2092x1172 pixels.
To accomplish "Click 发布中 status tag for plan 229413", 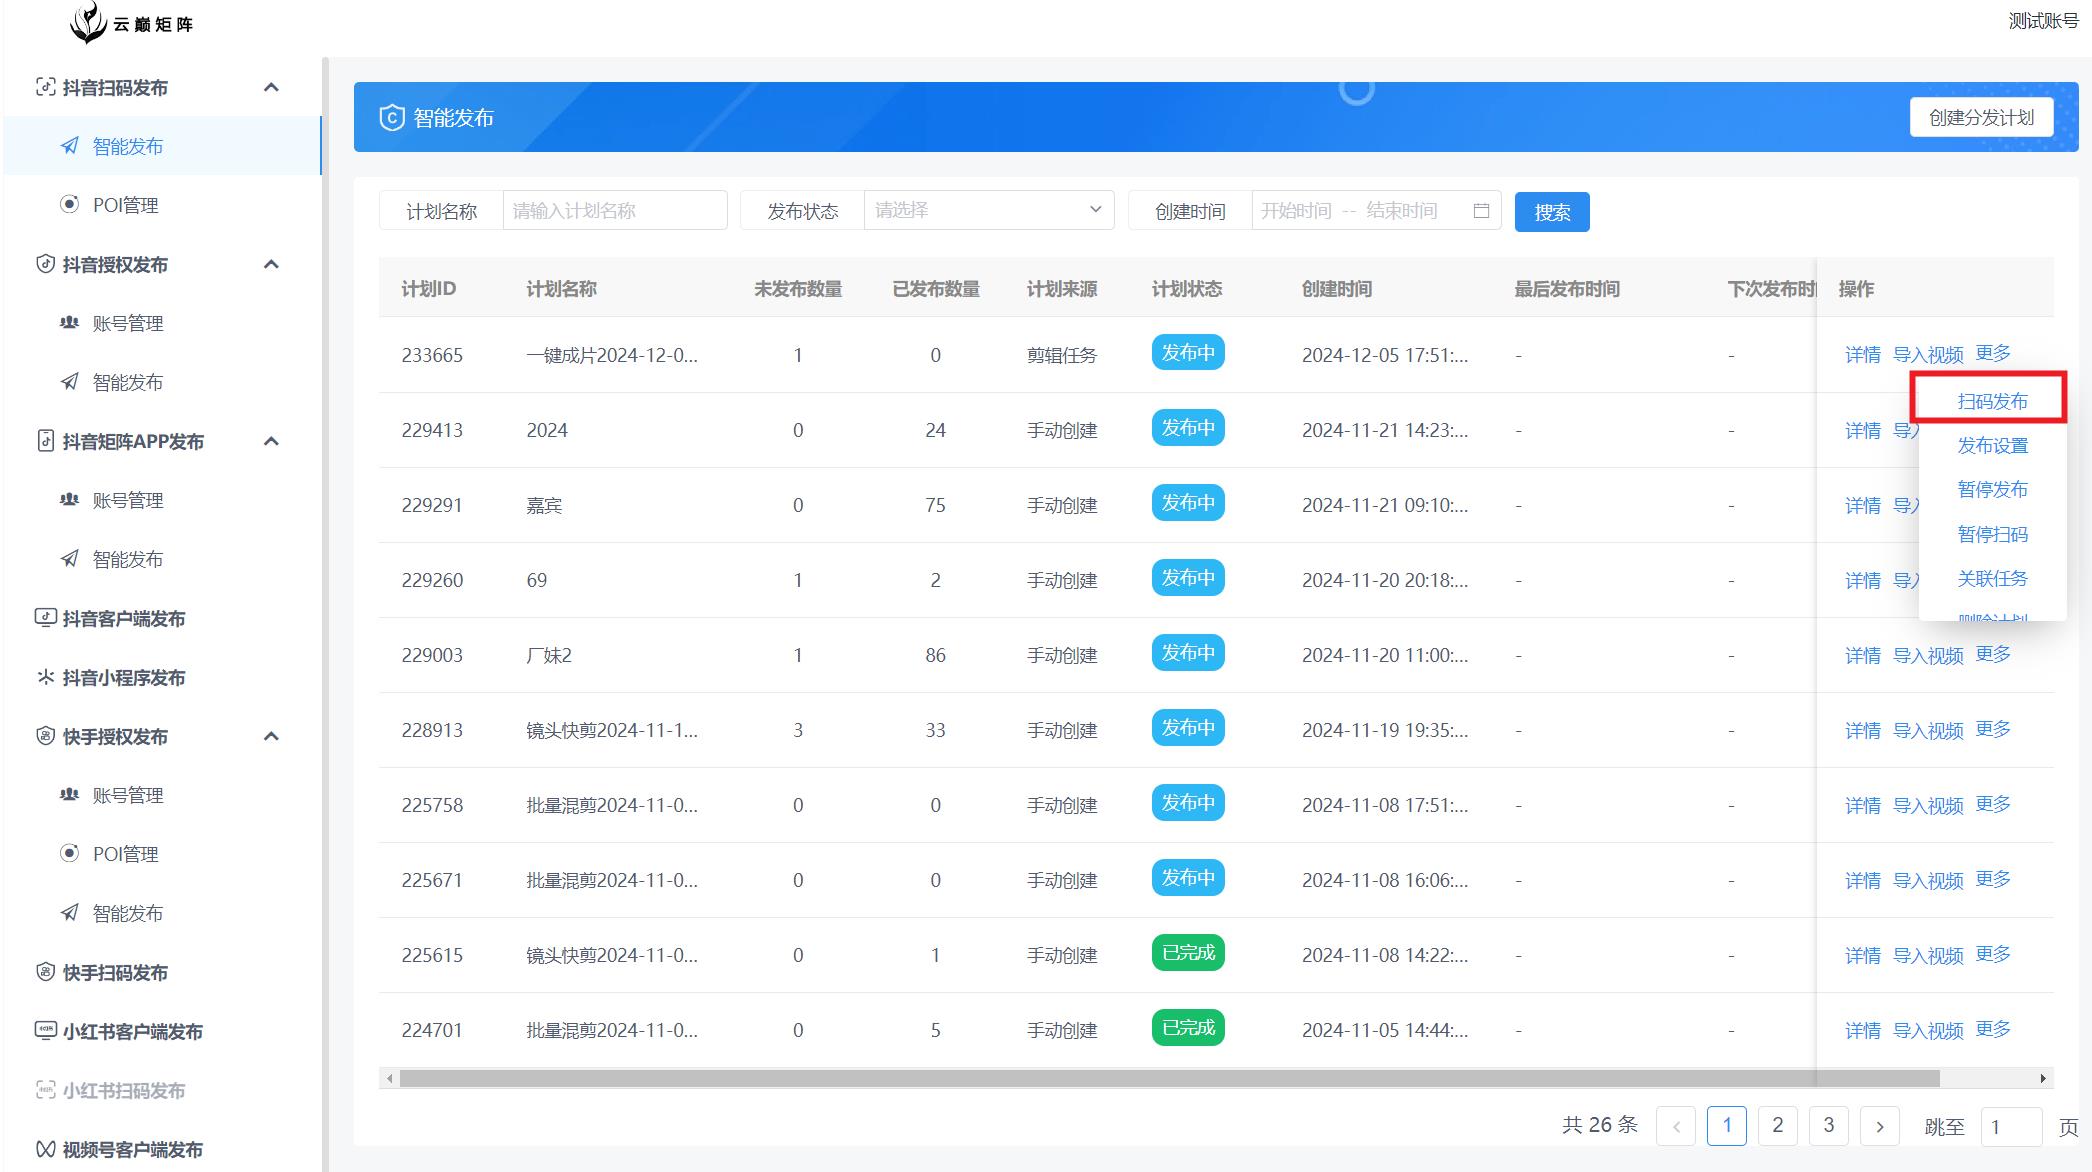I will pos(1187,428).
